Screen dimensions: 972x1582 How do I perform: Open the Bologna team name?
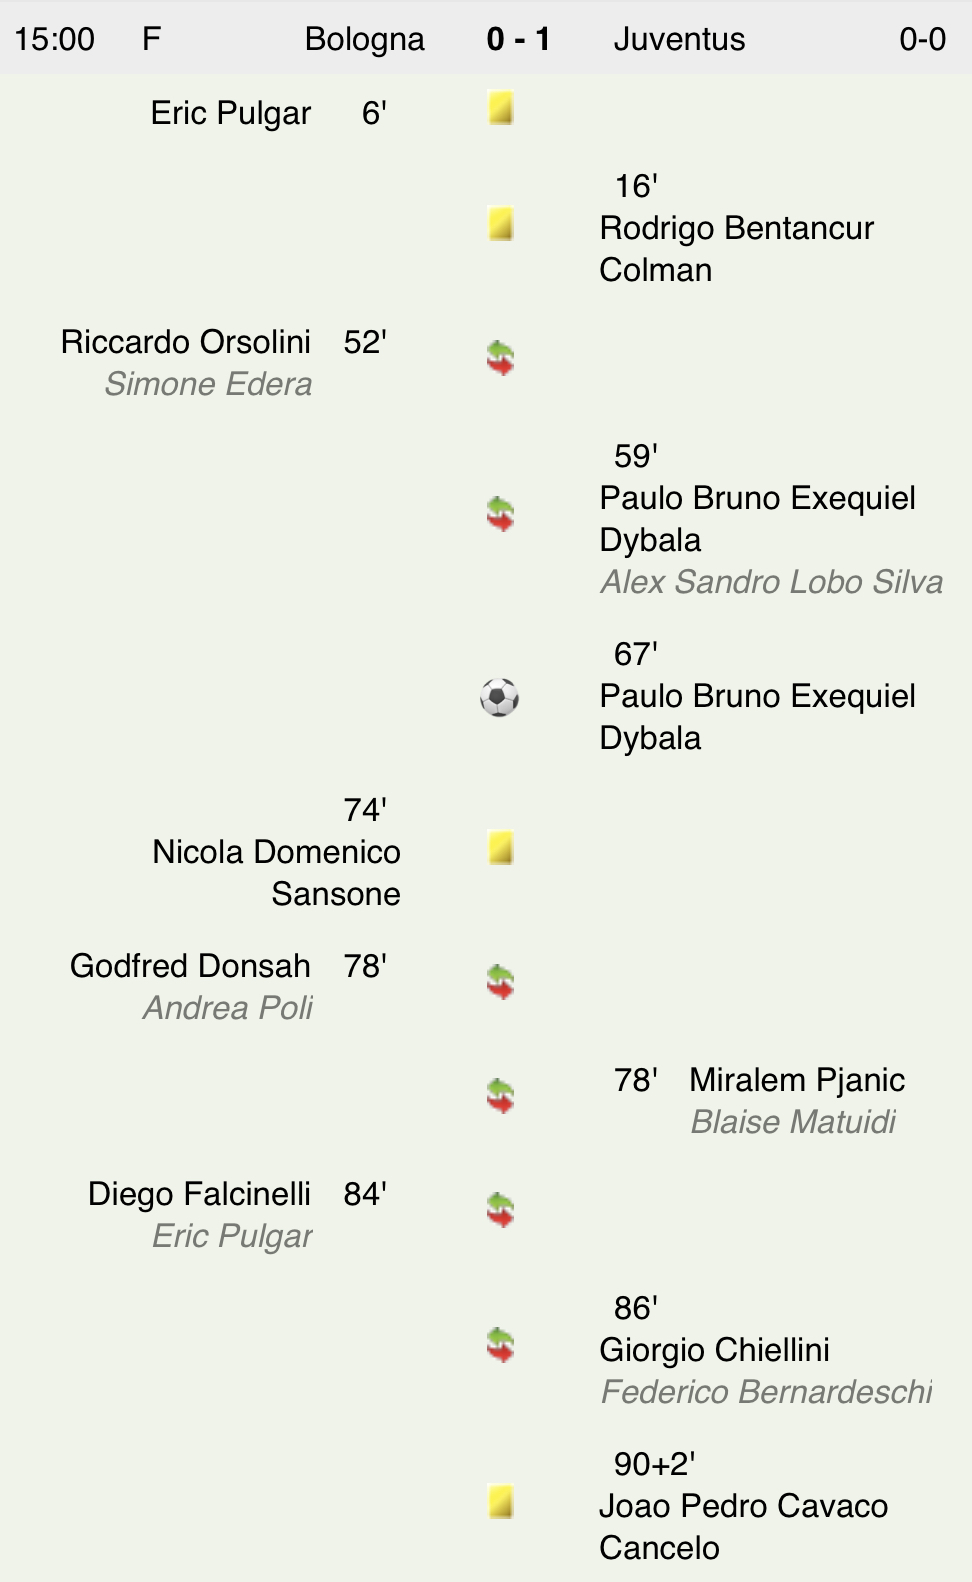pyautogui.click(x=364, y=39)
